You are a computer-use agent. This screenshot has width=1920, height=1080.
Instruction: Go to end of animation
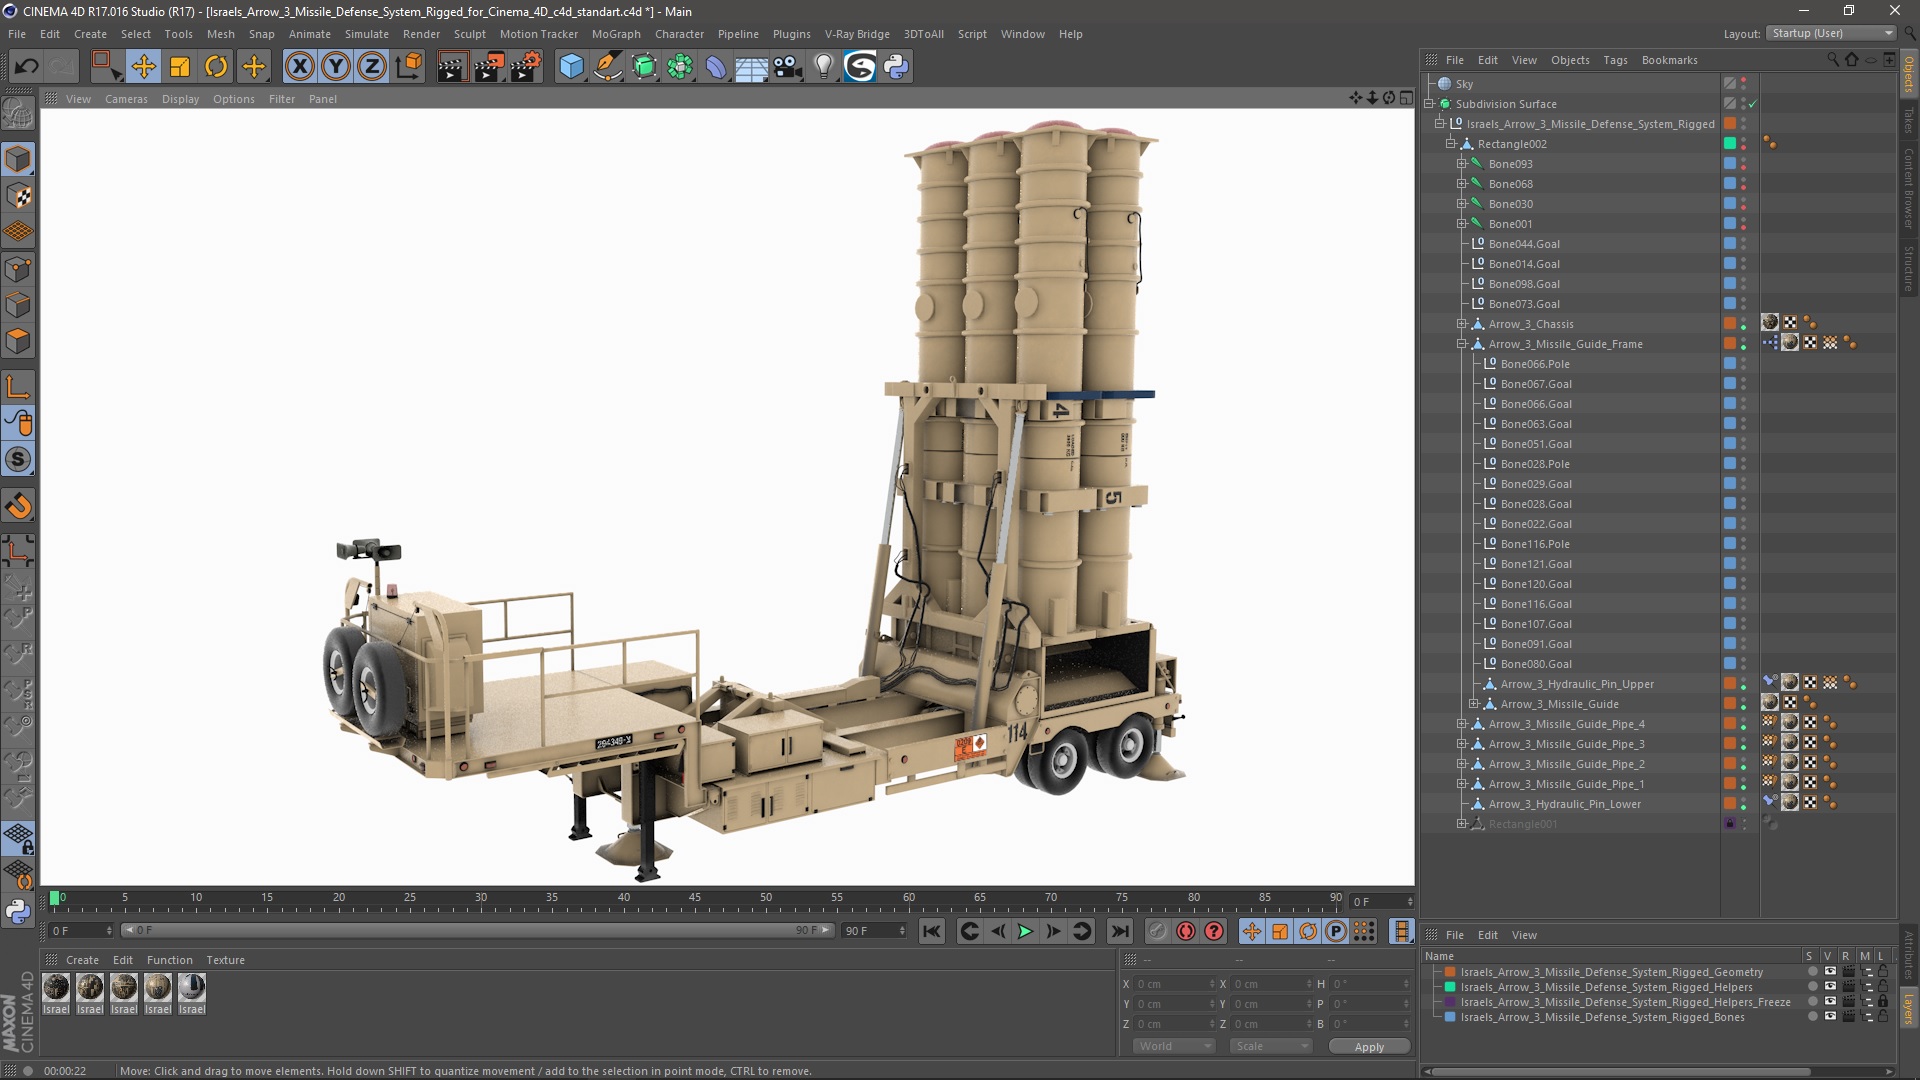tap(1120, 932)
